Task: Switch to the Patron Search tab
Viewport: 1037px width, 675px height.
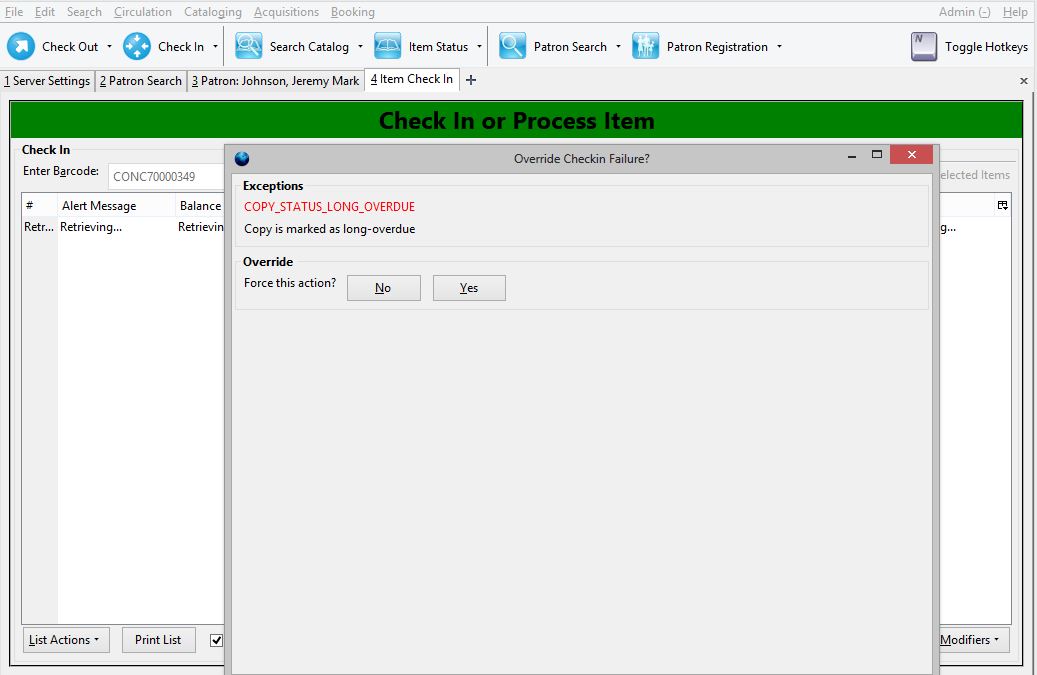Action: pos(141,81)
